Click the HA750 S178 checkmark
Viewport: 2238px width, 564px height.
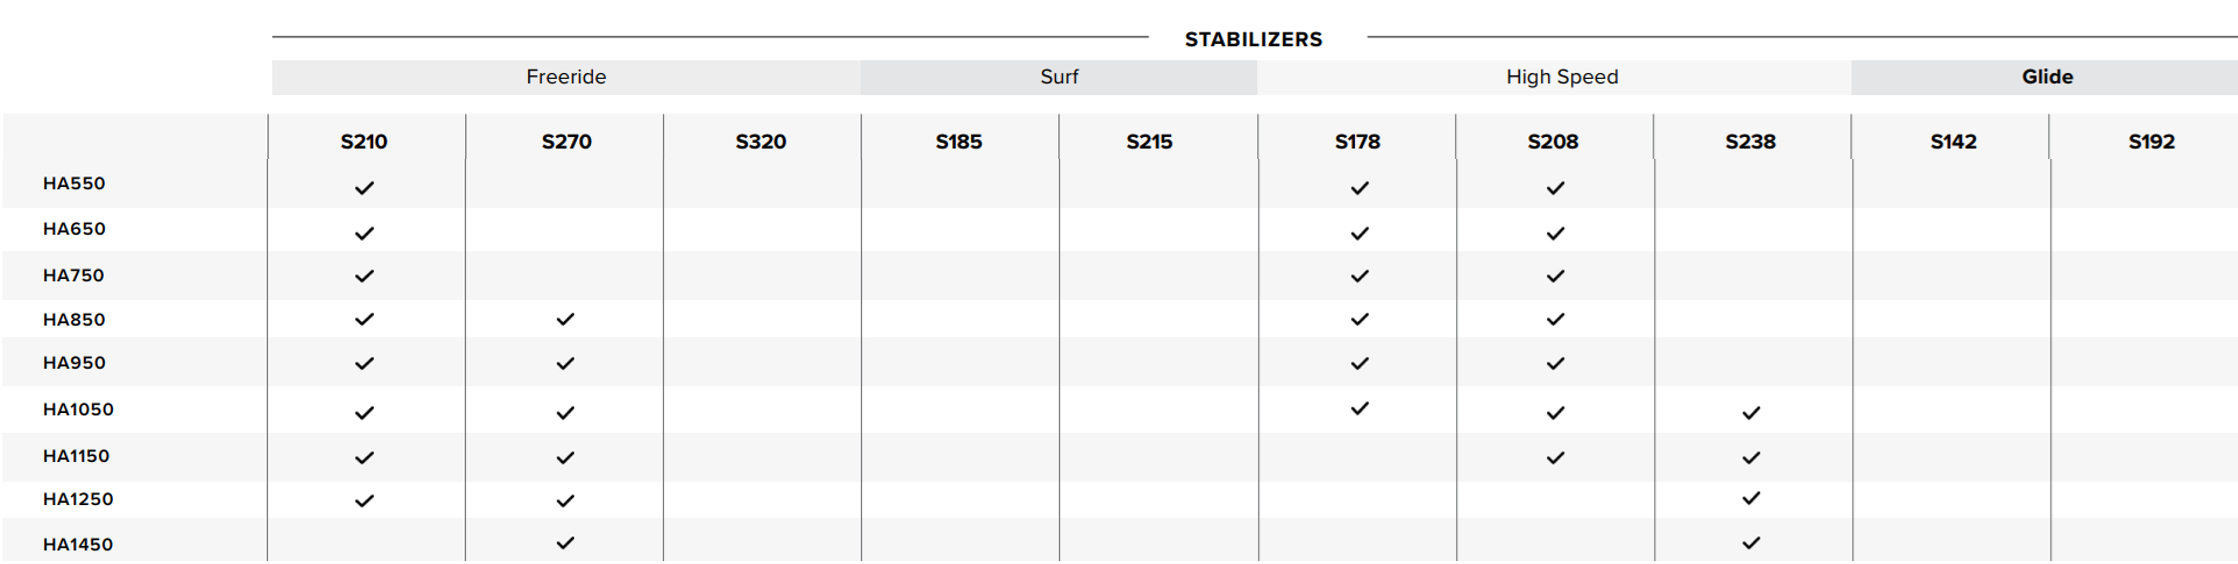1359,276
